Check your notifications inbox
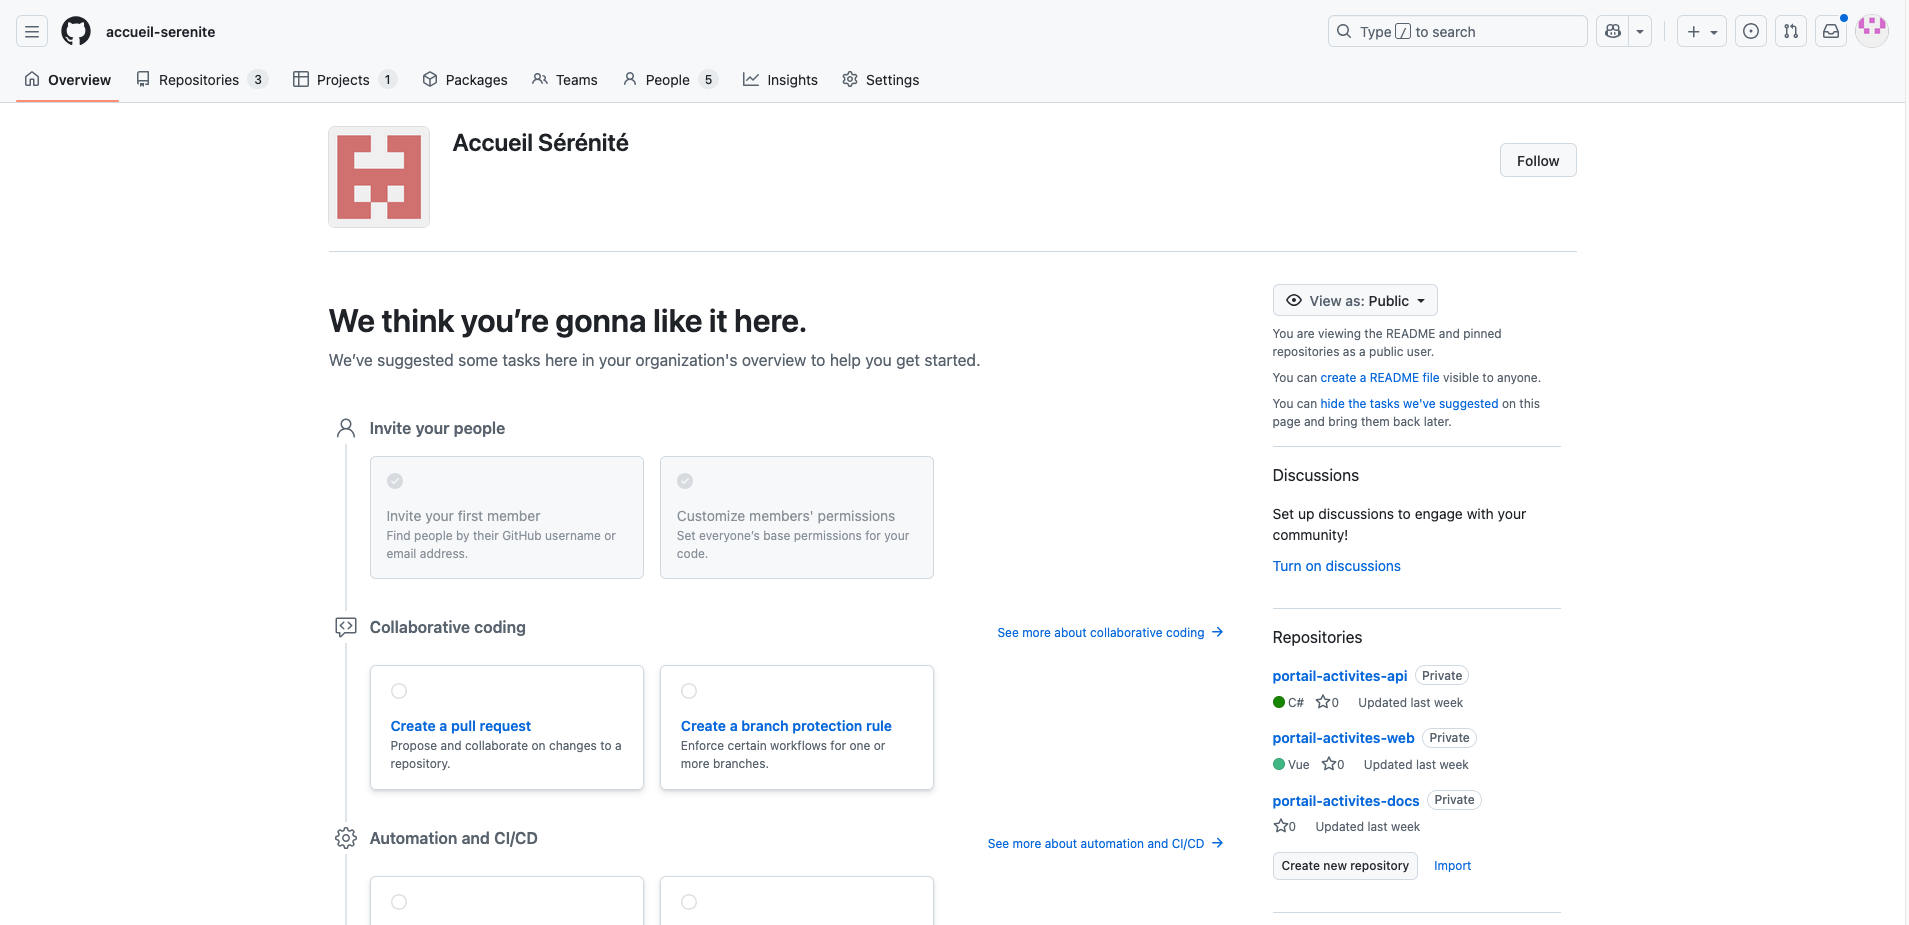The height and width of the screenshot is (925, 1909). point(1830,31)
